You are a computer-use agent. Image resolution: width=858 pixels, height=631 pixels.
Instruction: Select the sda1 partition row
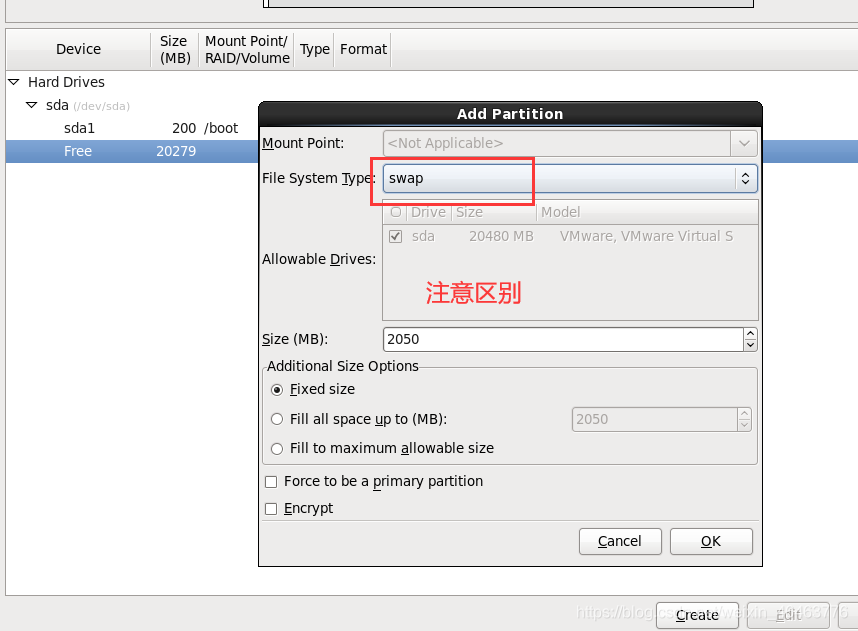(131, 128)
